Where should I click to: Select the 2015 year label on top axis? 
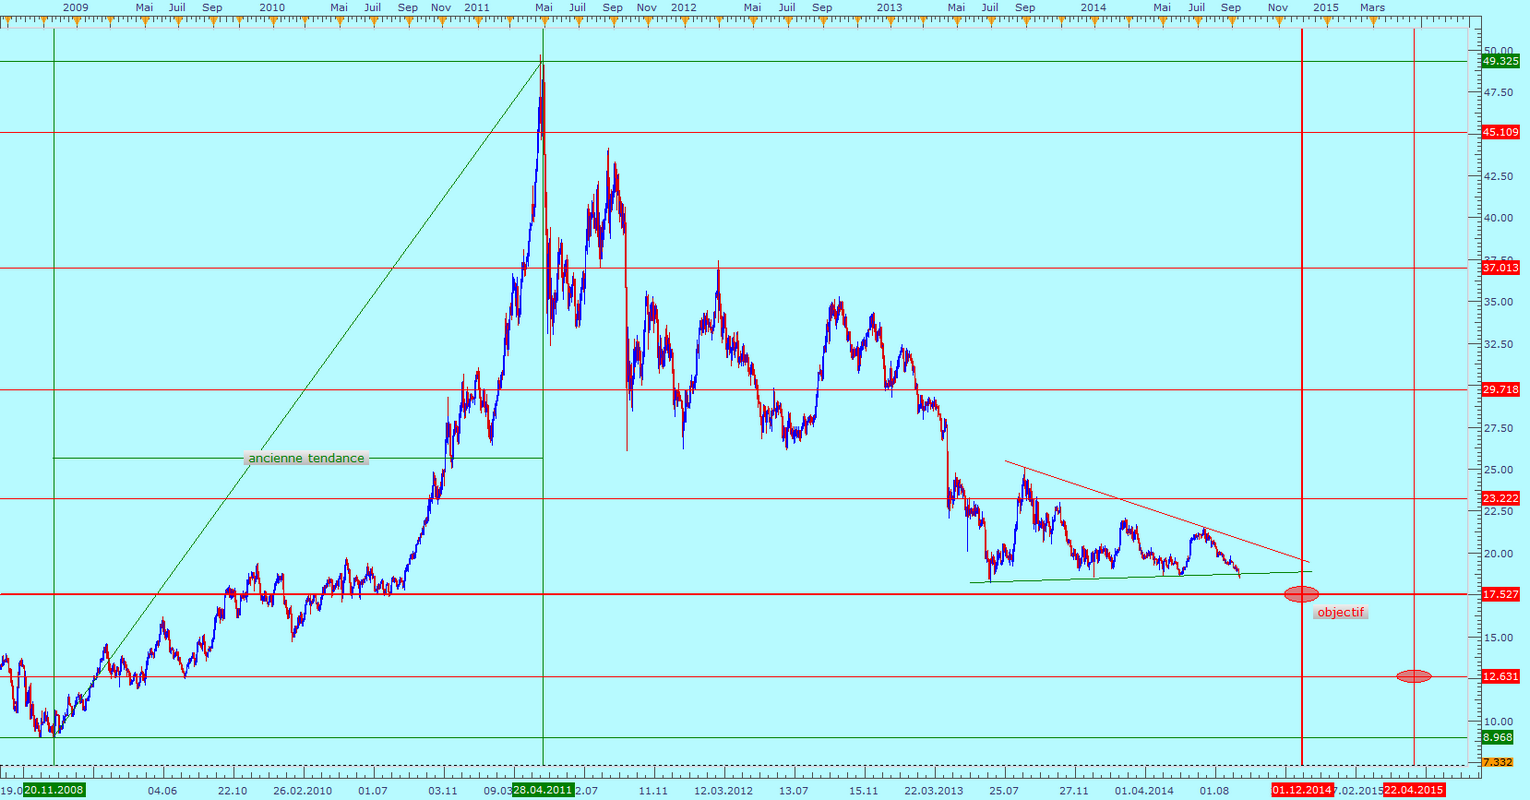1326,7
